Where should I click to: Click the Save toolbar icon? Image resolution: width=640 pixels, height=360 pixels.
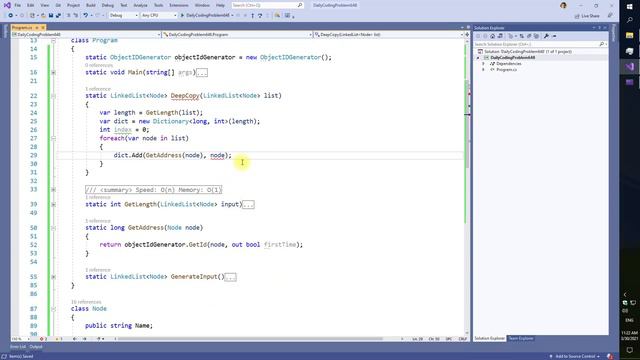(x=51, y=16)
